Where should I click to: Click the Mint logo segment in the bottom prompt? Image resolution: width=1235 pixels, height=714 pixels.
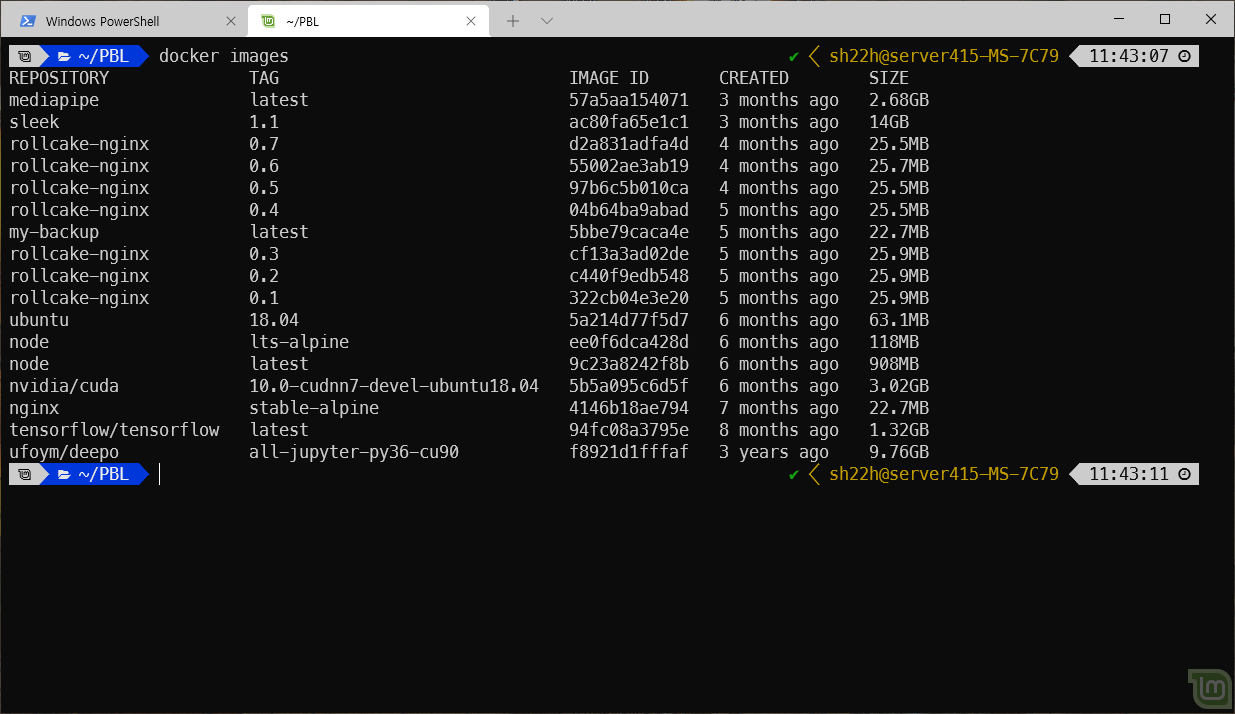(25, 474)
